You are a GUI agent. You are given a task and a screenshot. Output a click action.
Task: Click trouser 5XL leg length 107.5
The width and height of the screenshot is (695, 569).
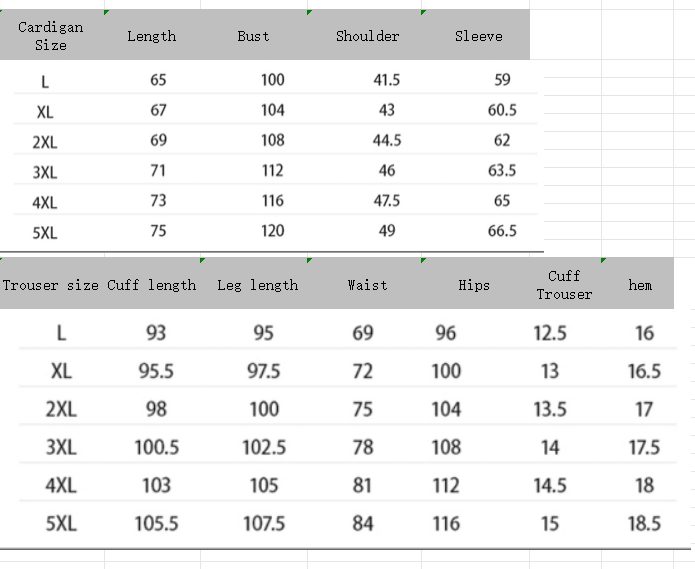click(264, 523)
